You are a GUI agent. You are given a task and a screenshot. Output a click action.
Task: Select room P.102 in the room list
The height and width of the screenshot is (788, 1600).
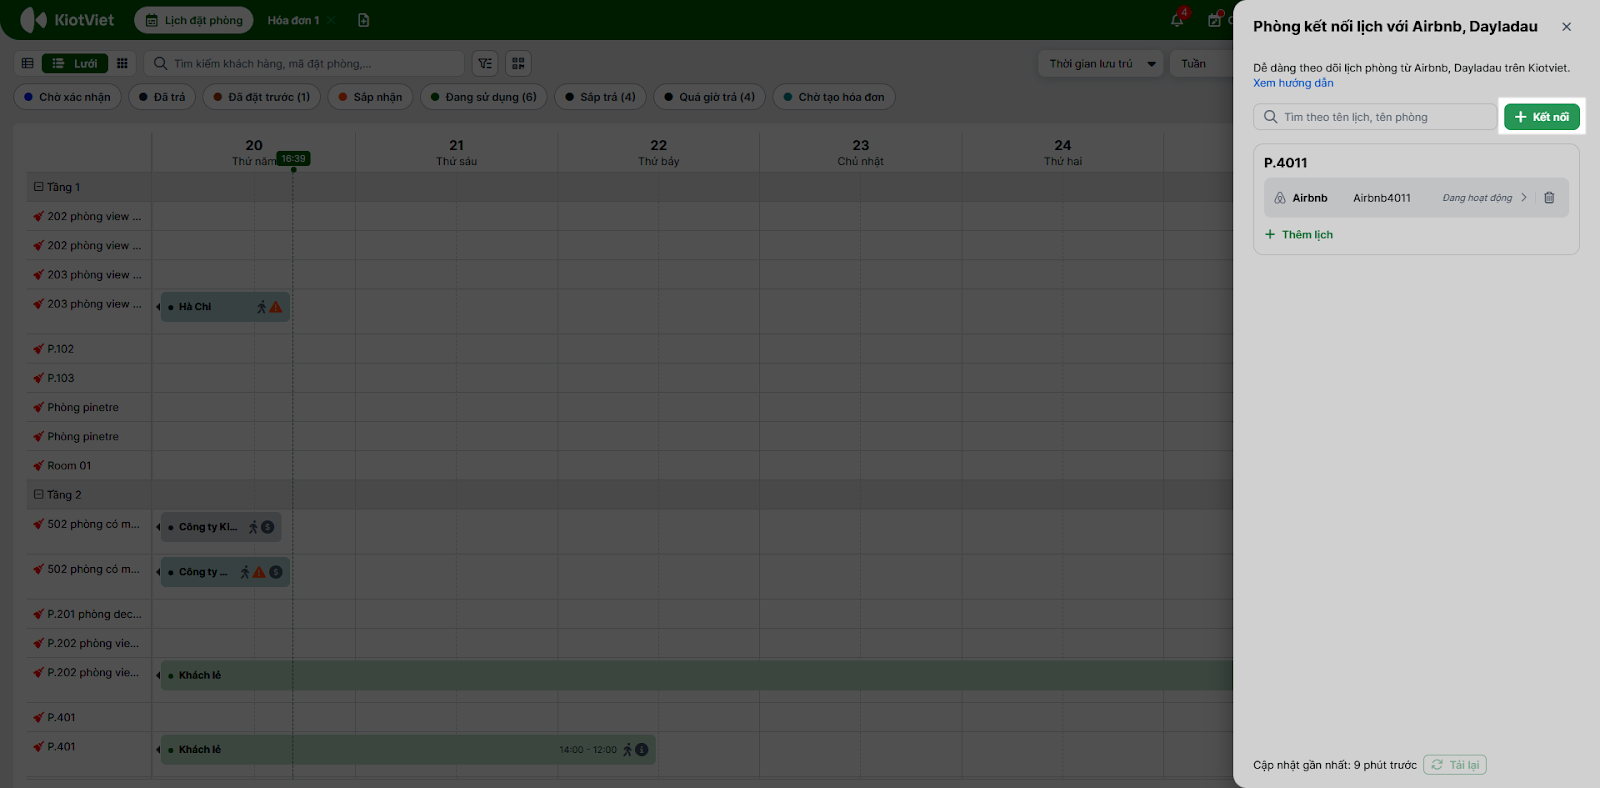pyautogui.click(x=61, y=349)
